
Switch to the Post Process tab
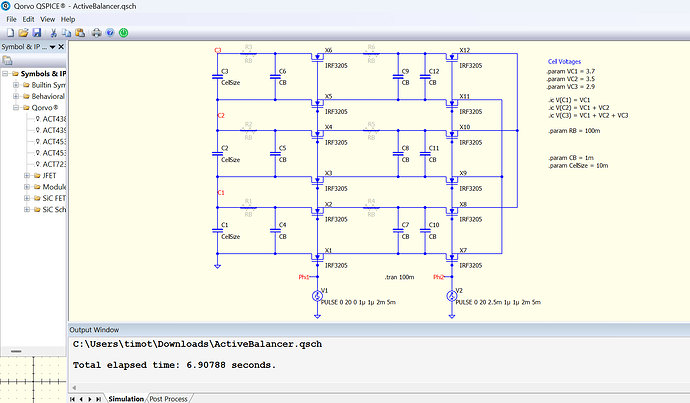[169, 399]
